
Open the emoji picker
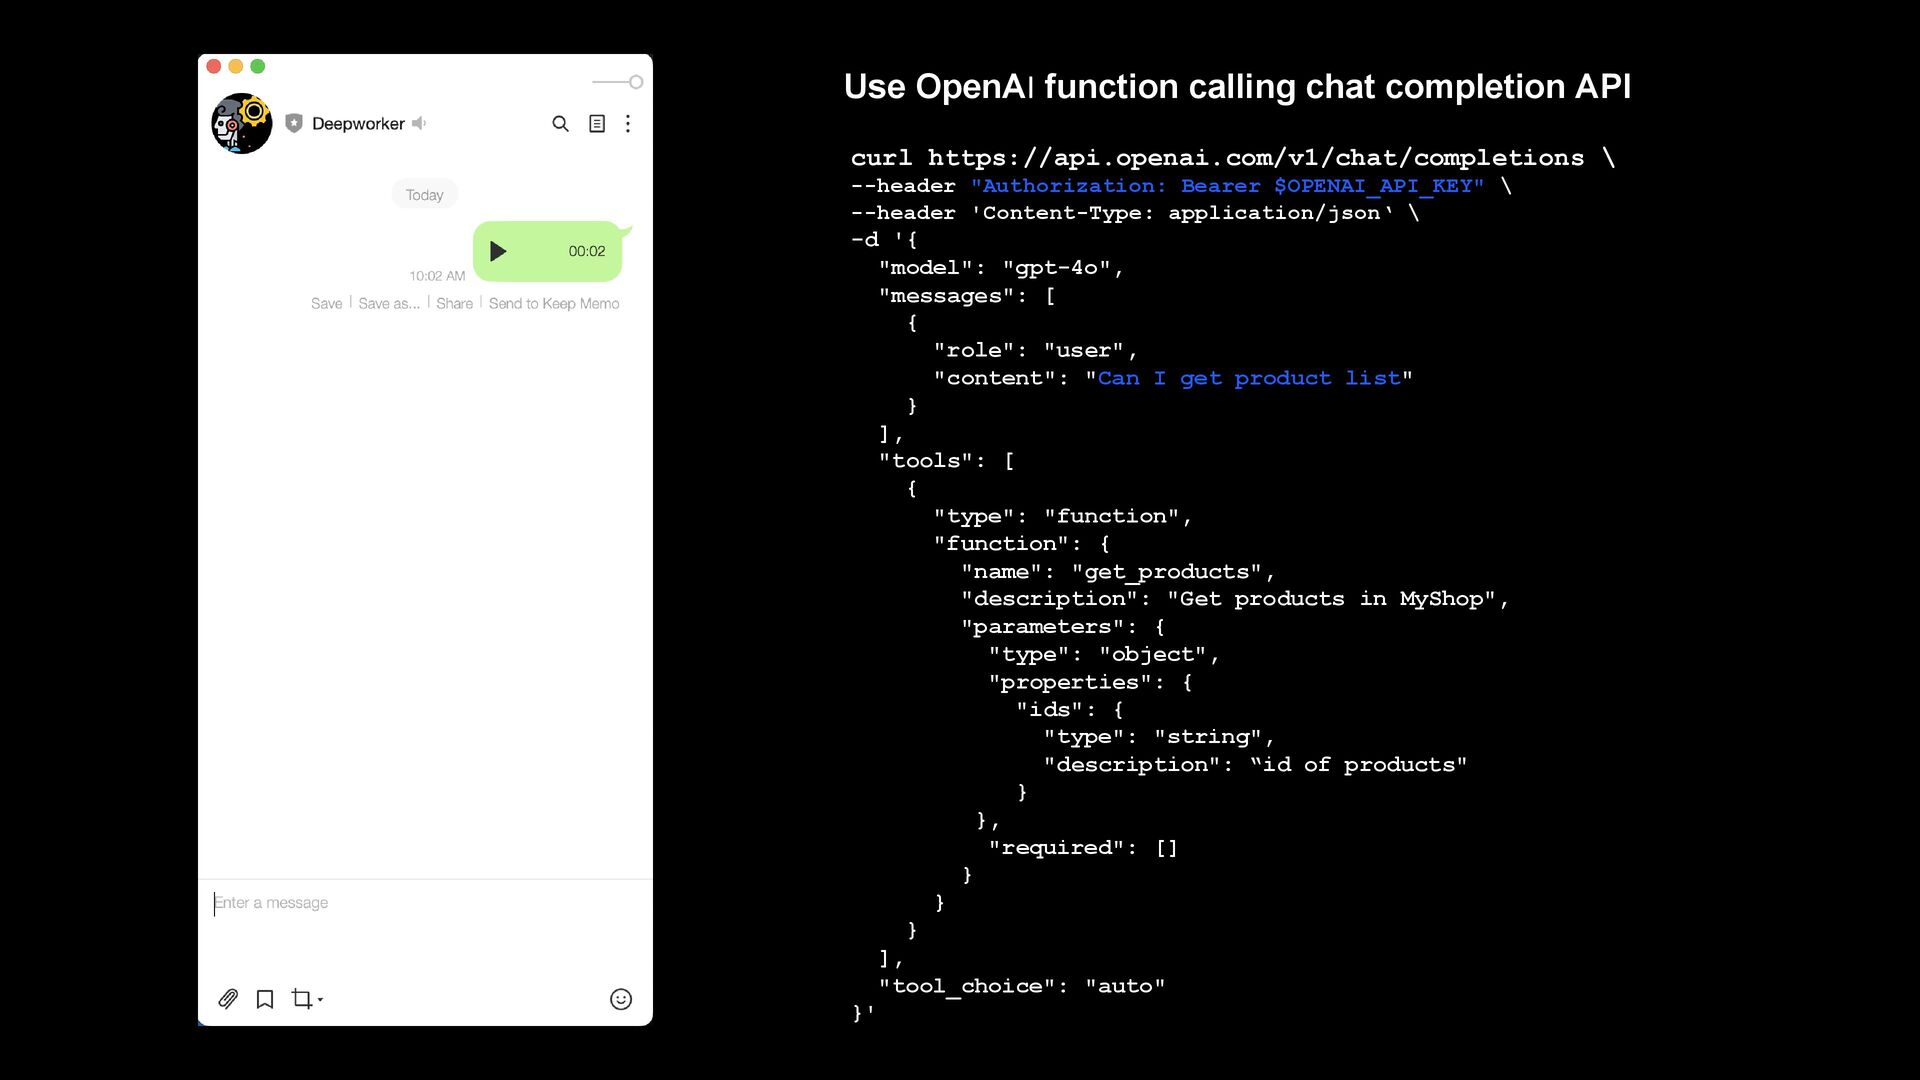(x=621, y=999)
